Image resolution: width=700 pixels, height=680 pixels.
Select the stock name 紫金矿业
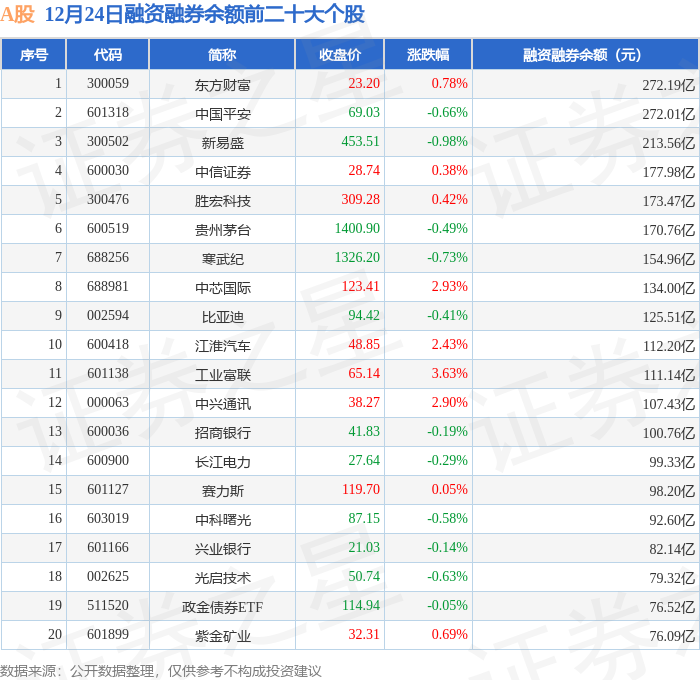tap(222, 636)
